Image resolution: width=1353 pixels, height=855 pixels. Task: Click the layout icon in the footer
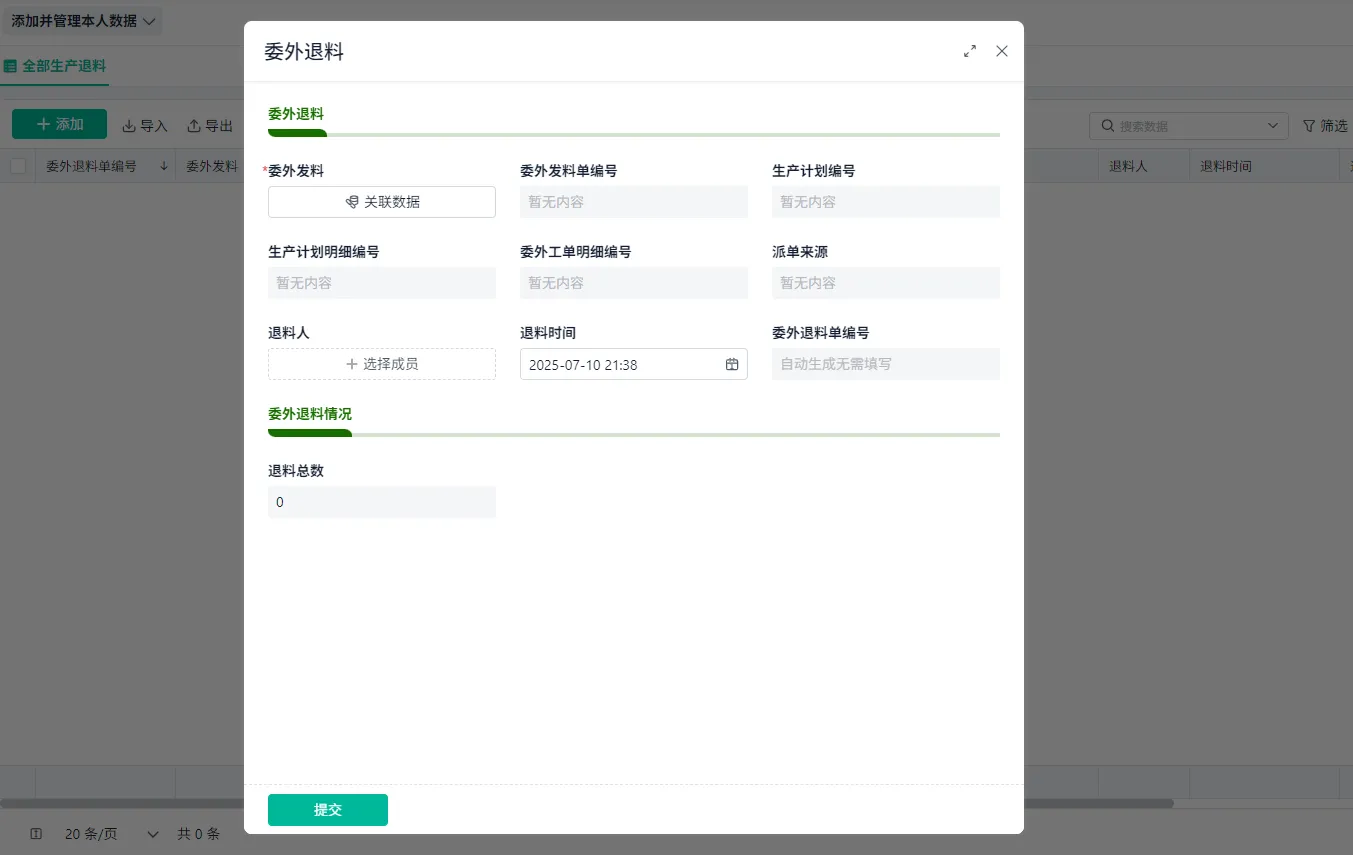[x=36, y=834]
